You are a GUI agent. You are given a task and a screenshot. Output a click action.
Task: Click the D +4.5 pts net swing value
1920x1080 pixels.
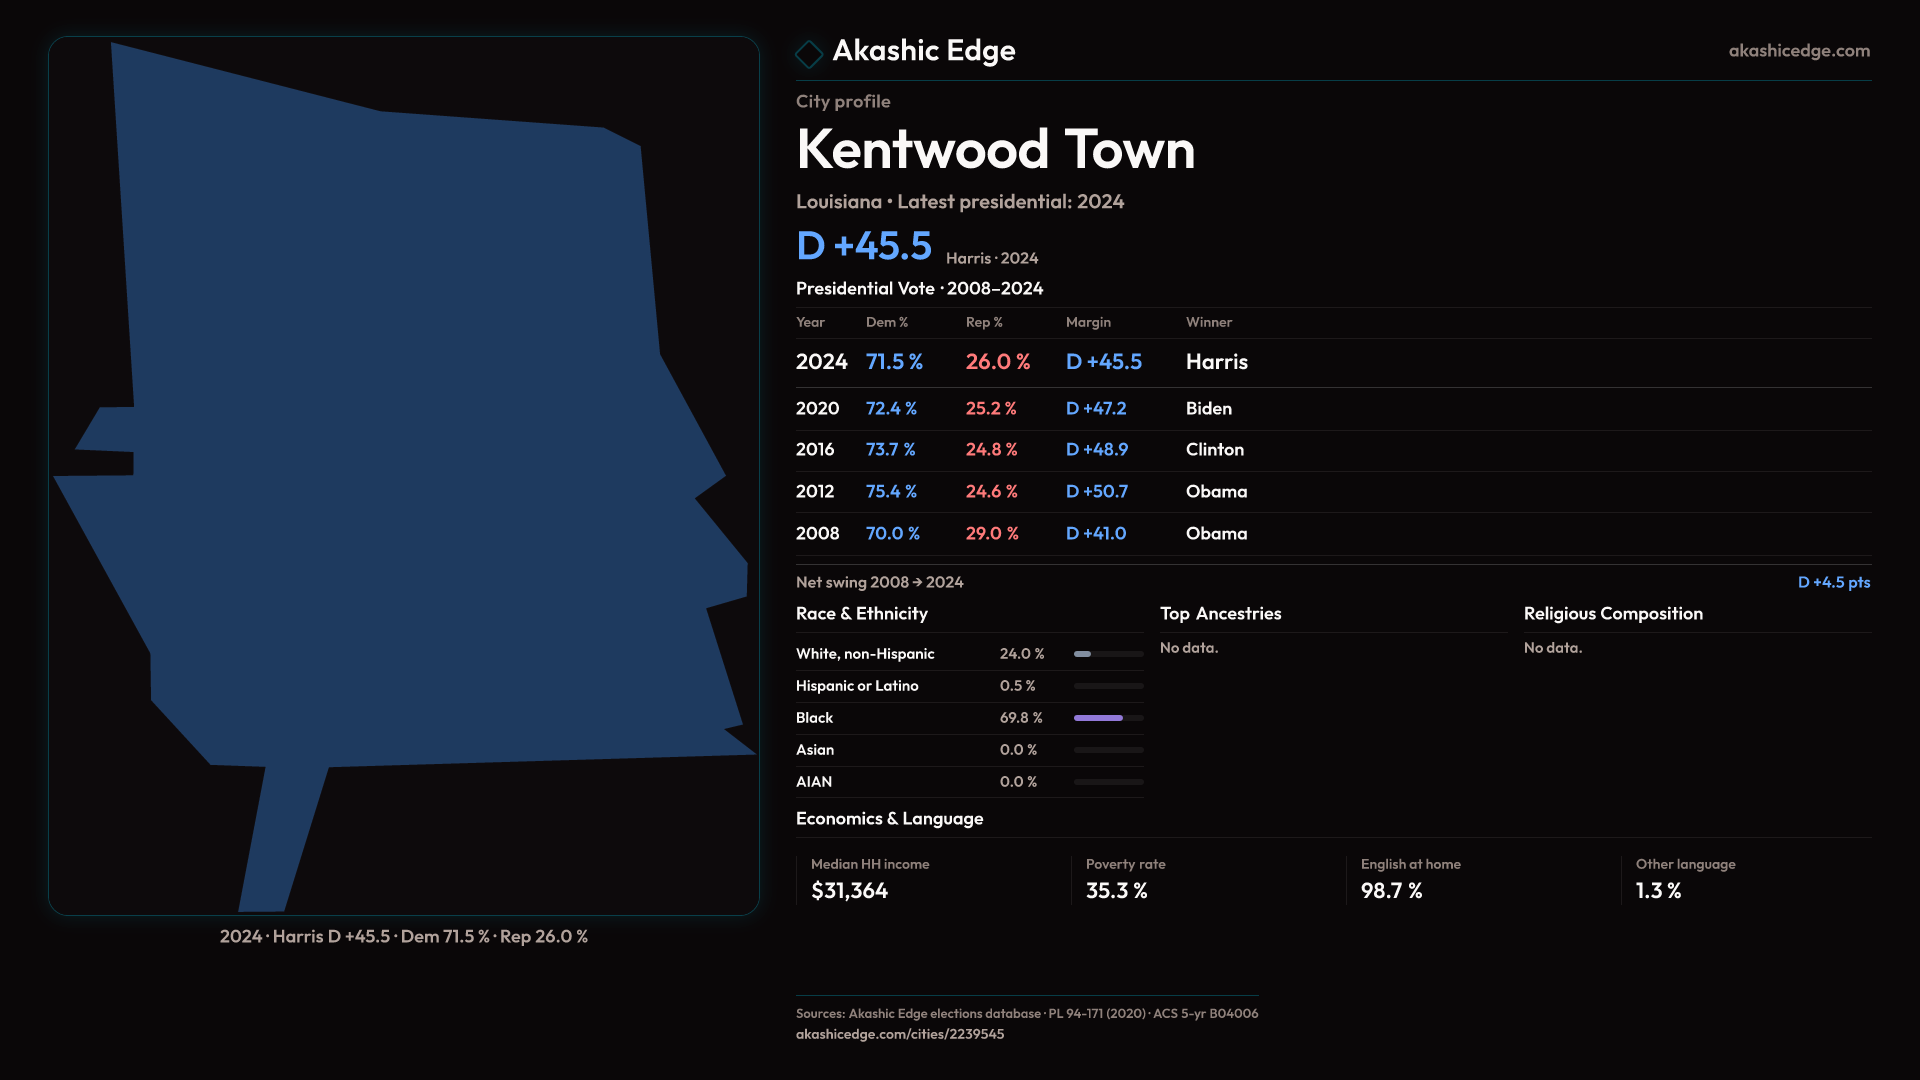(1833, 582)
